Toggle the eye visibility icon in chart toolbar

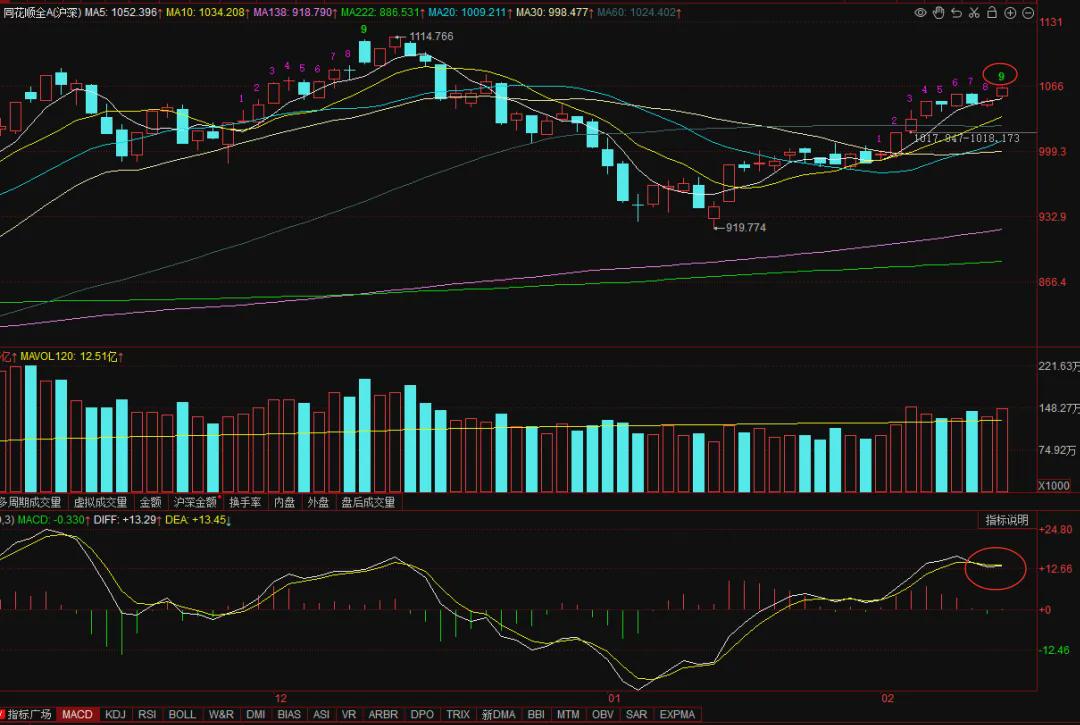pyautogui.click(x=920, y=13)
